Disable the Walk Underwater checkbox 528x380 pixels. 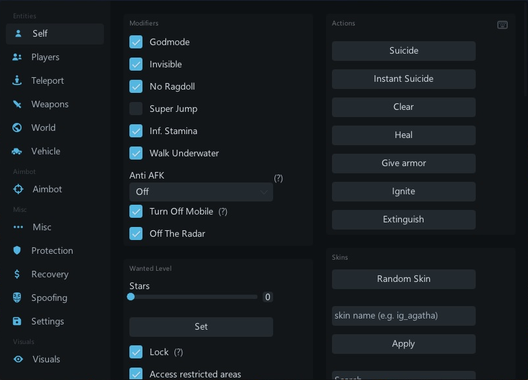click(x=136, y=153)
